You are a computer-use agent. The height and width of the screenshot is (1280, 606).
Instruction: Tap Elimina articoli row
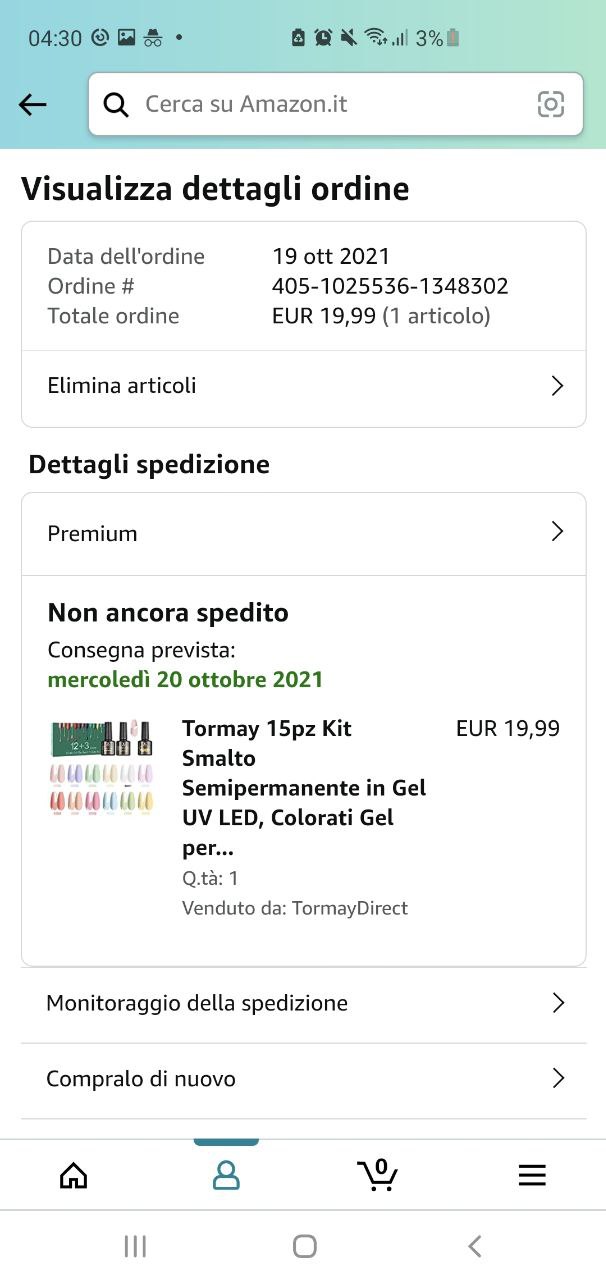click(x=122, y=386)
